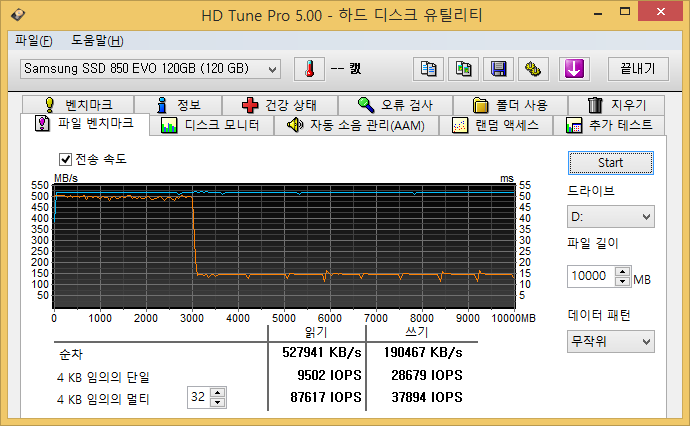The width and height of the screenshot is (690, 426).
Task: Click the 4 KB 임의의 멀티 label
Action: [x=103, y=400]
